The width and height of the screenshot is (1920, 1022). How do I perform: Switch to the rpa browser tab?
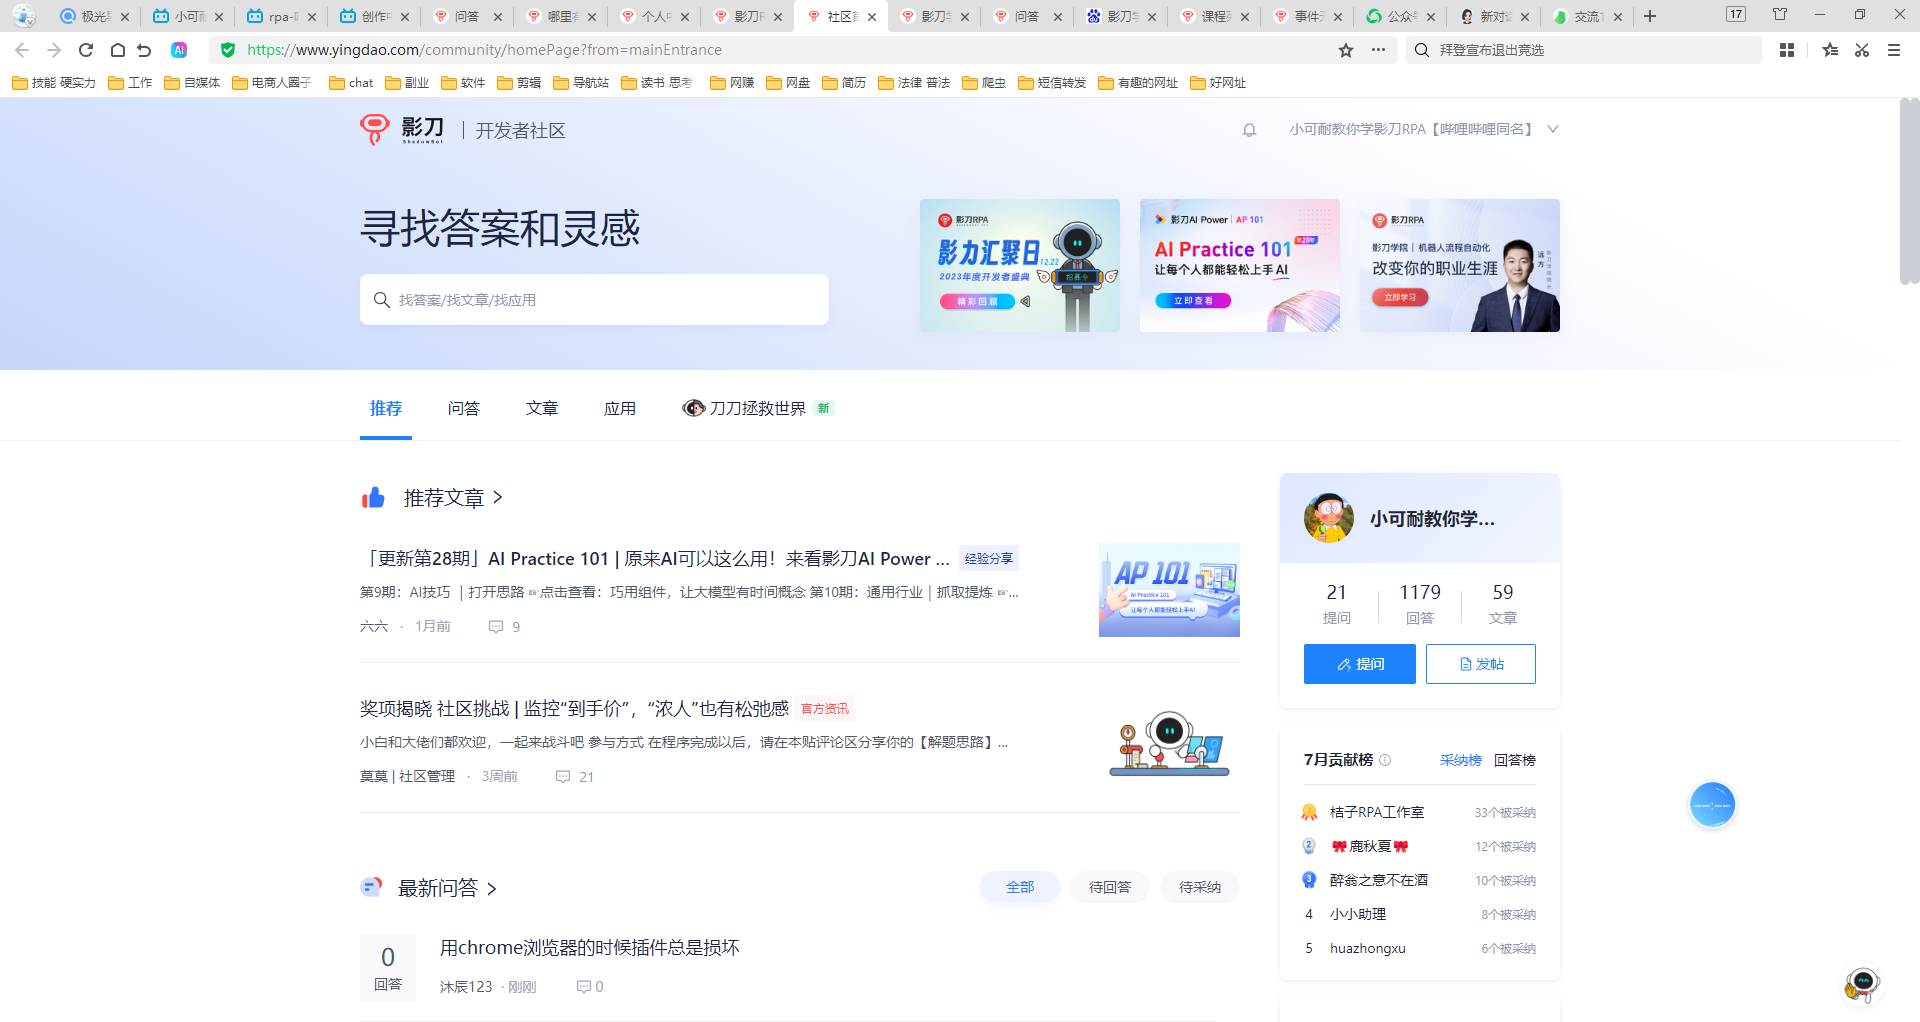tap(282, 16)
